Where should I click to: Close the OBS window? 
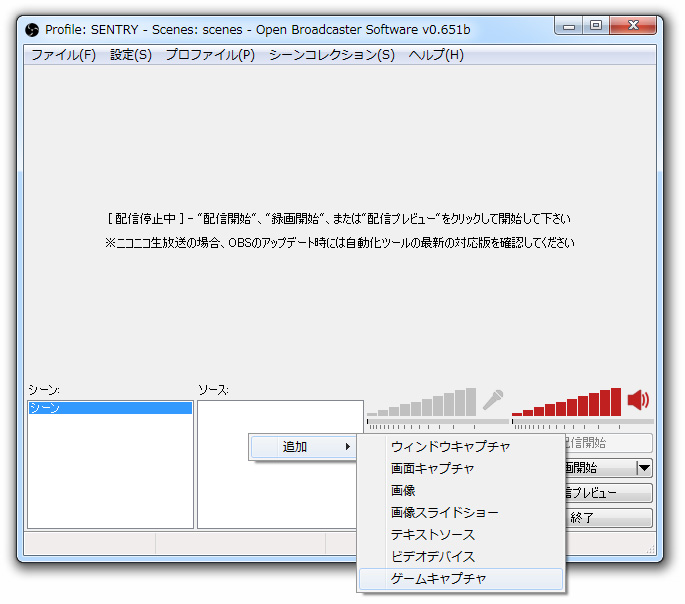(633, 26)
